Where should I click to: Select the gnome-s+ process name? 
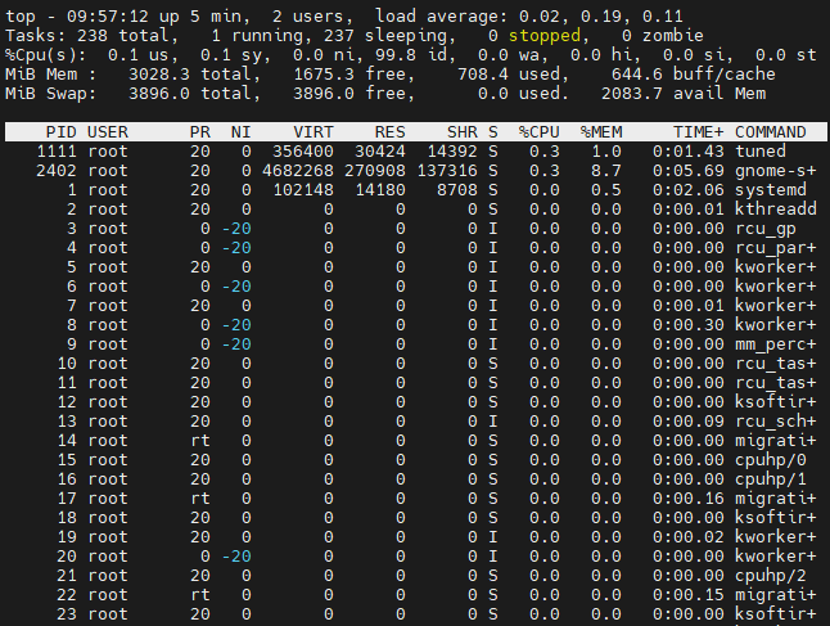pyautogui.click(x=775, y=170)
